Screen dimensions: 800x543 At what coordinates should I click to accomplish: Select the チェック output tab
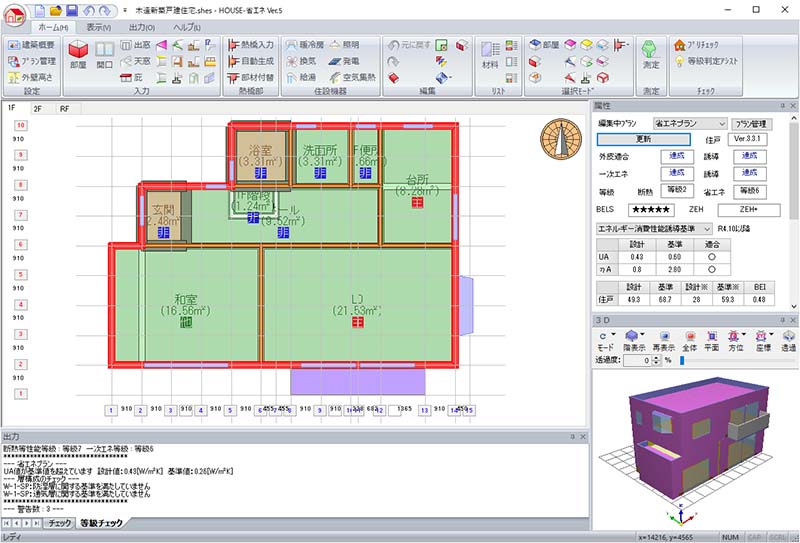point(59,523)
